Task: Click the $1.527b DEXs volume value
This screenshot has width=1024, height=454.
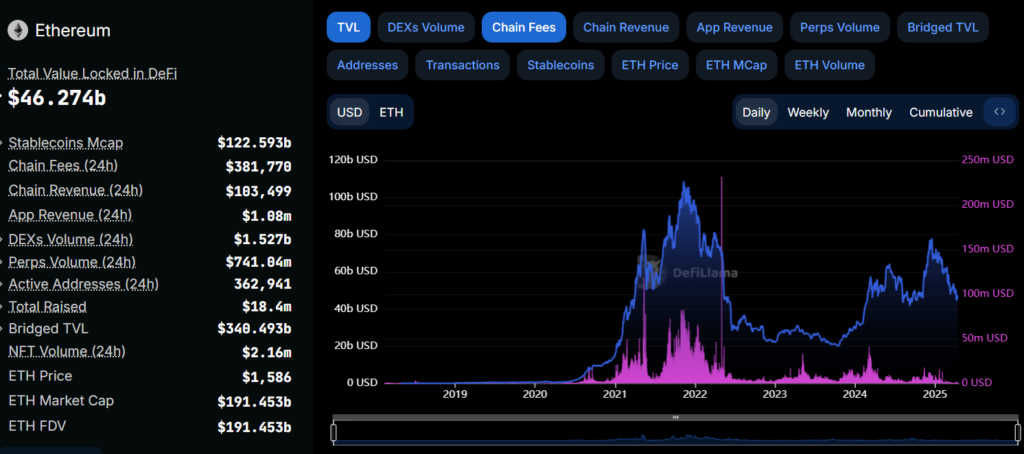Action: (x=263, y=239)
